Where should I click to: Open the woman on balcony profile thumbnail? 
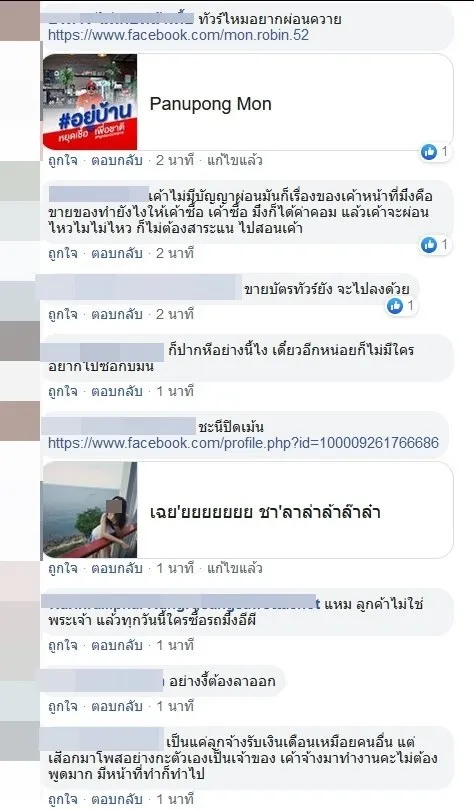pyautogui.click(x=90, y=510)
